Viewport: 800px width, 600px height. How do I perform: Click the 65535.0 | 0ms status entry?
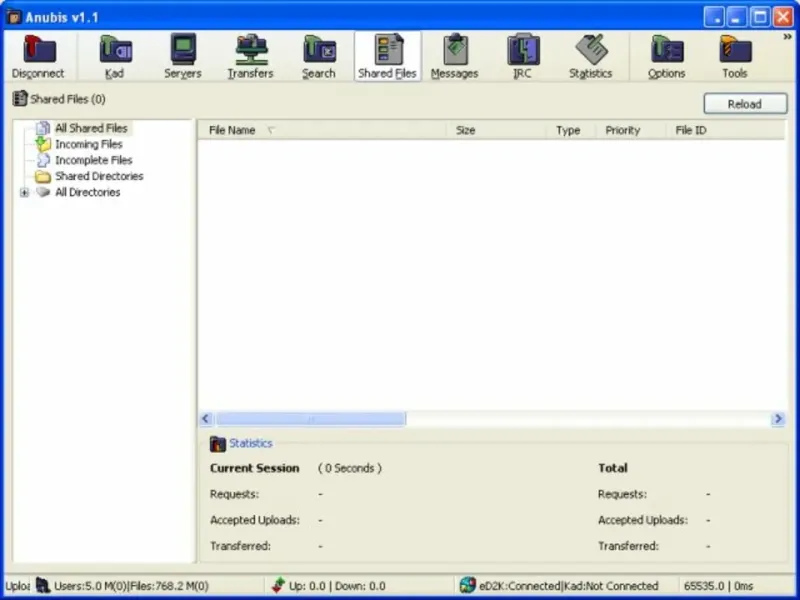[x=718, y=586]
